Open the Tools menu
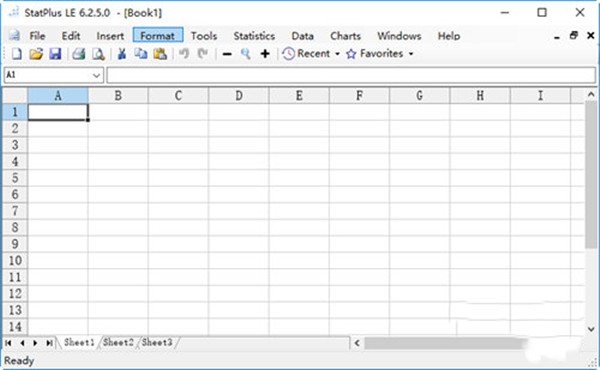Screen dimensions: 600x370 click(x=204, y=36)
